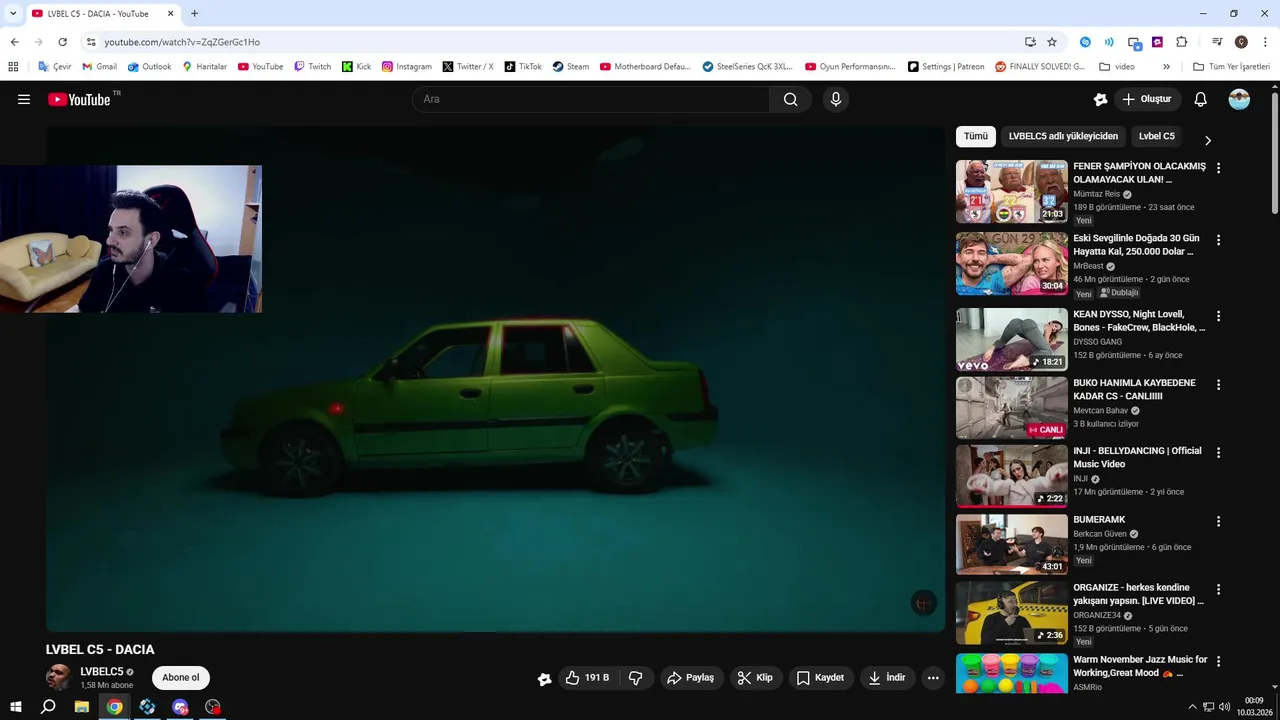The image size is (1280, 720).
Task: Bookmark this page with star icon
Action: pos(1052,42)
